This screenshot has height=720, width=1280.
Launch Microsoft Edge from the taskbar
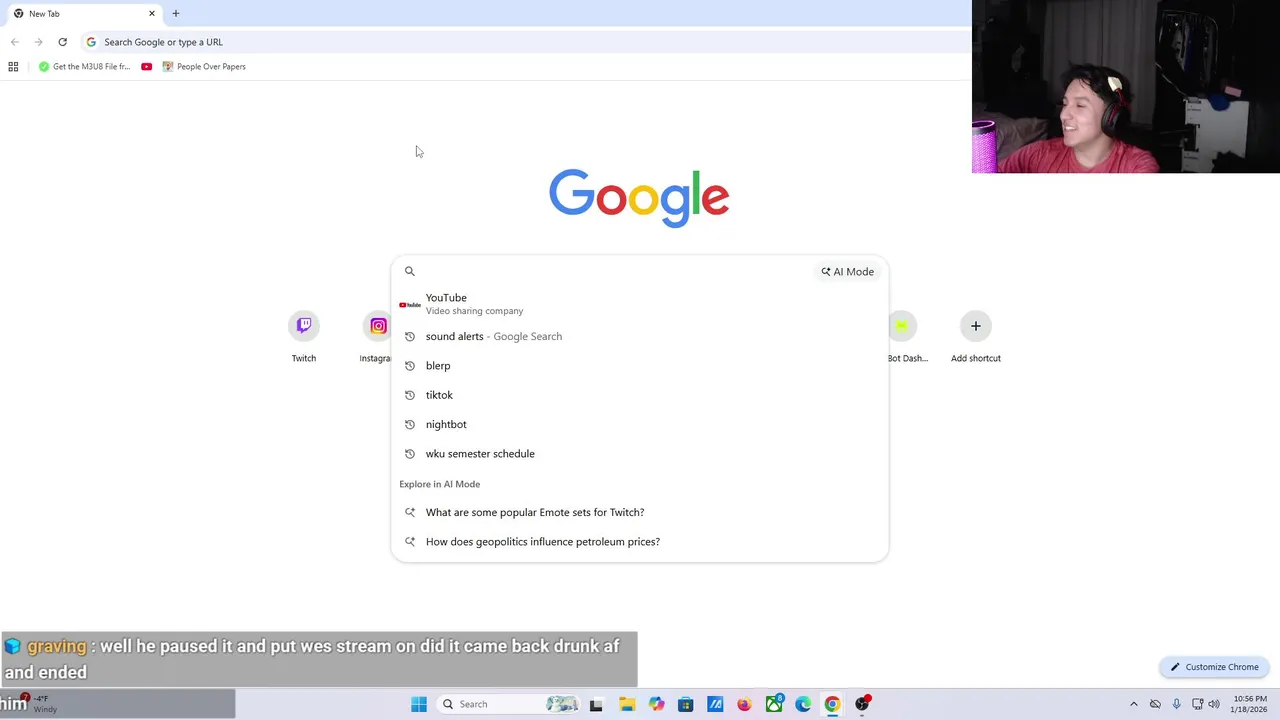pyautogui.click(x=803, y=704)
